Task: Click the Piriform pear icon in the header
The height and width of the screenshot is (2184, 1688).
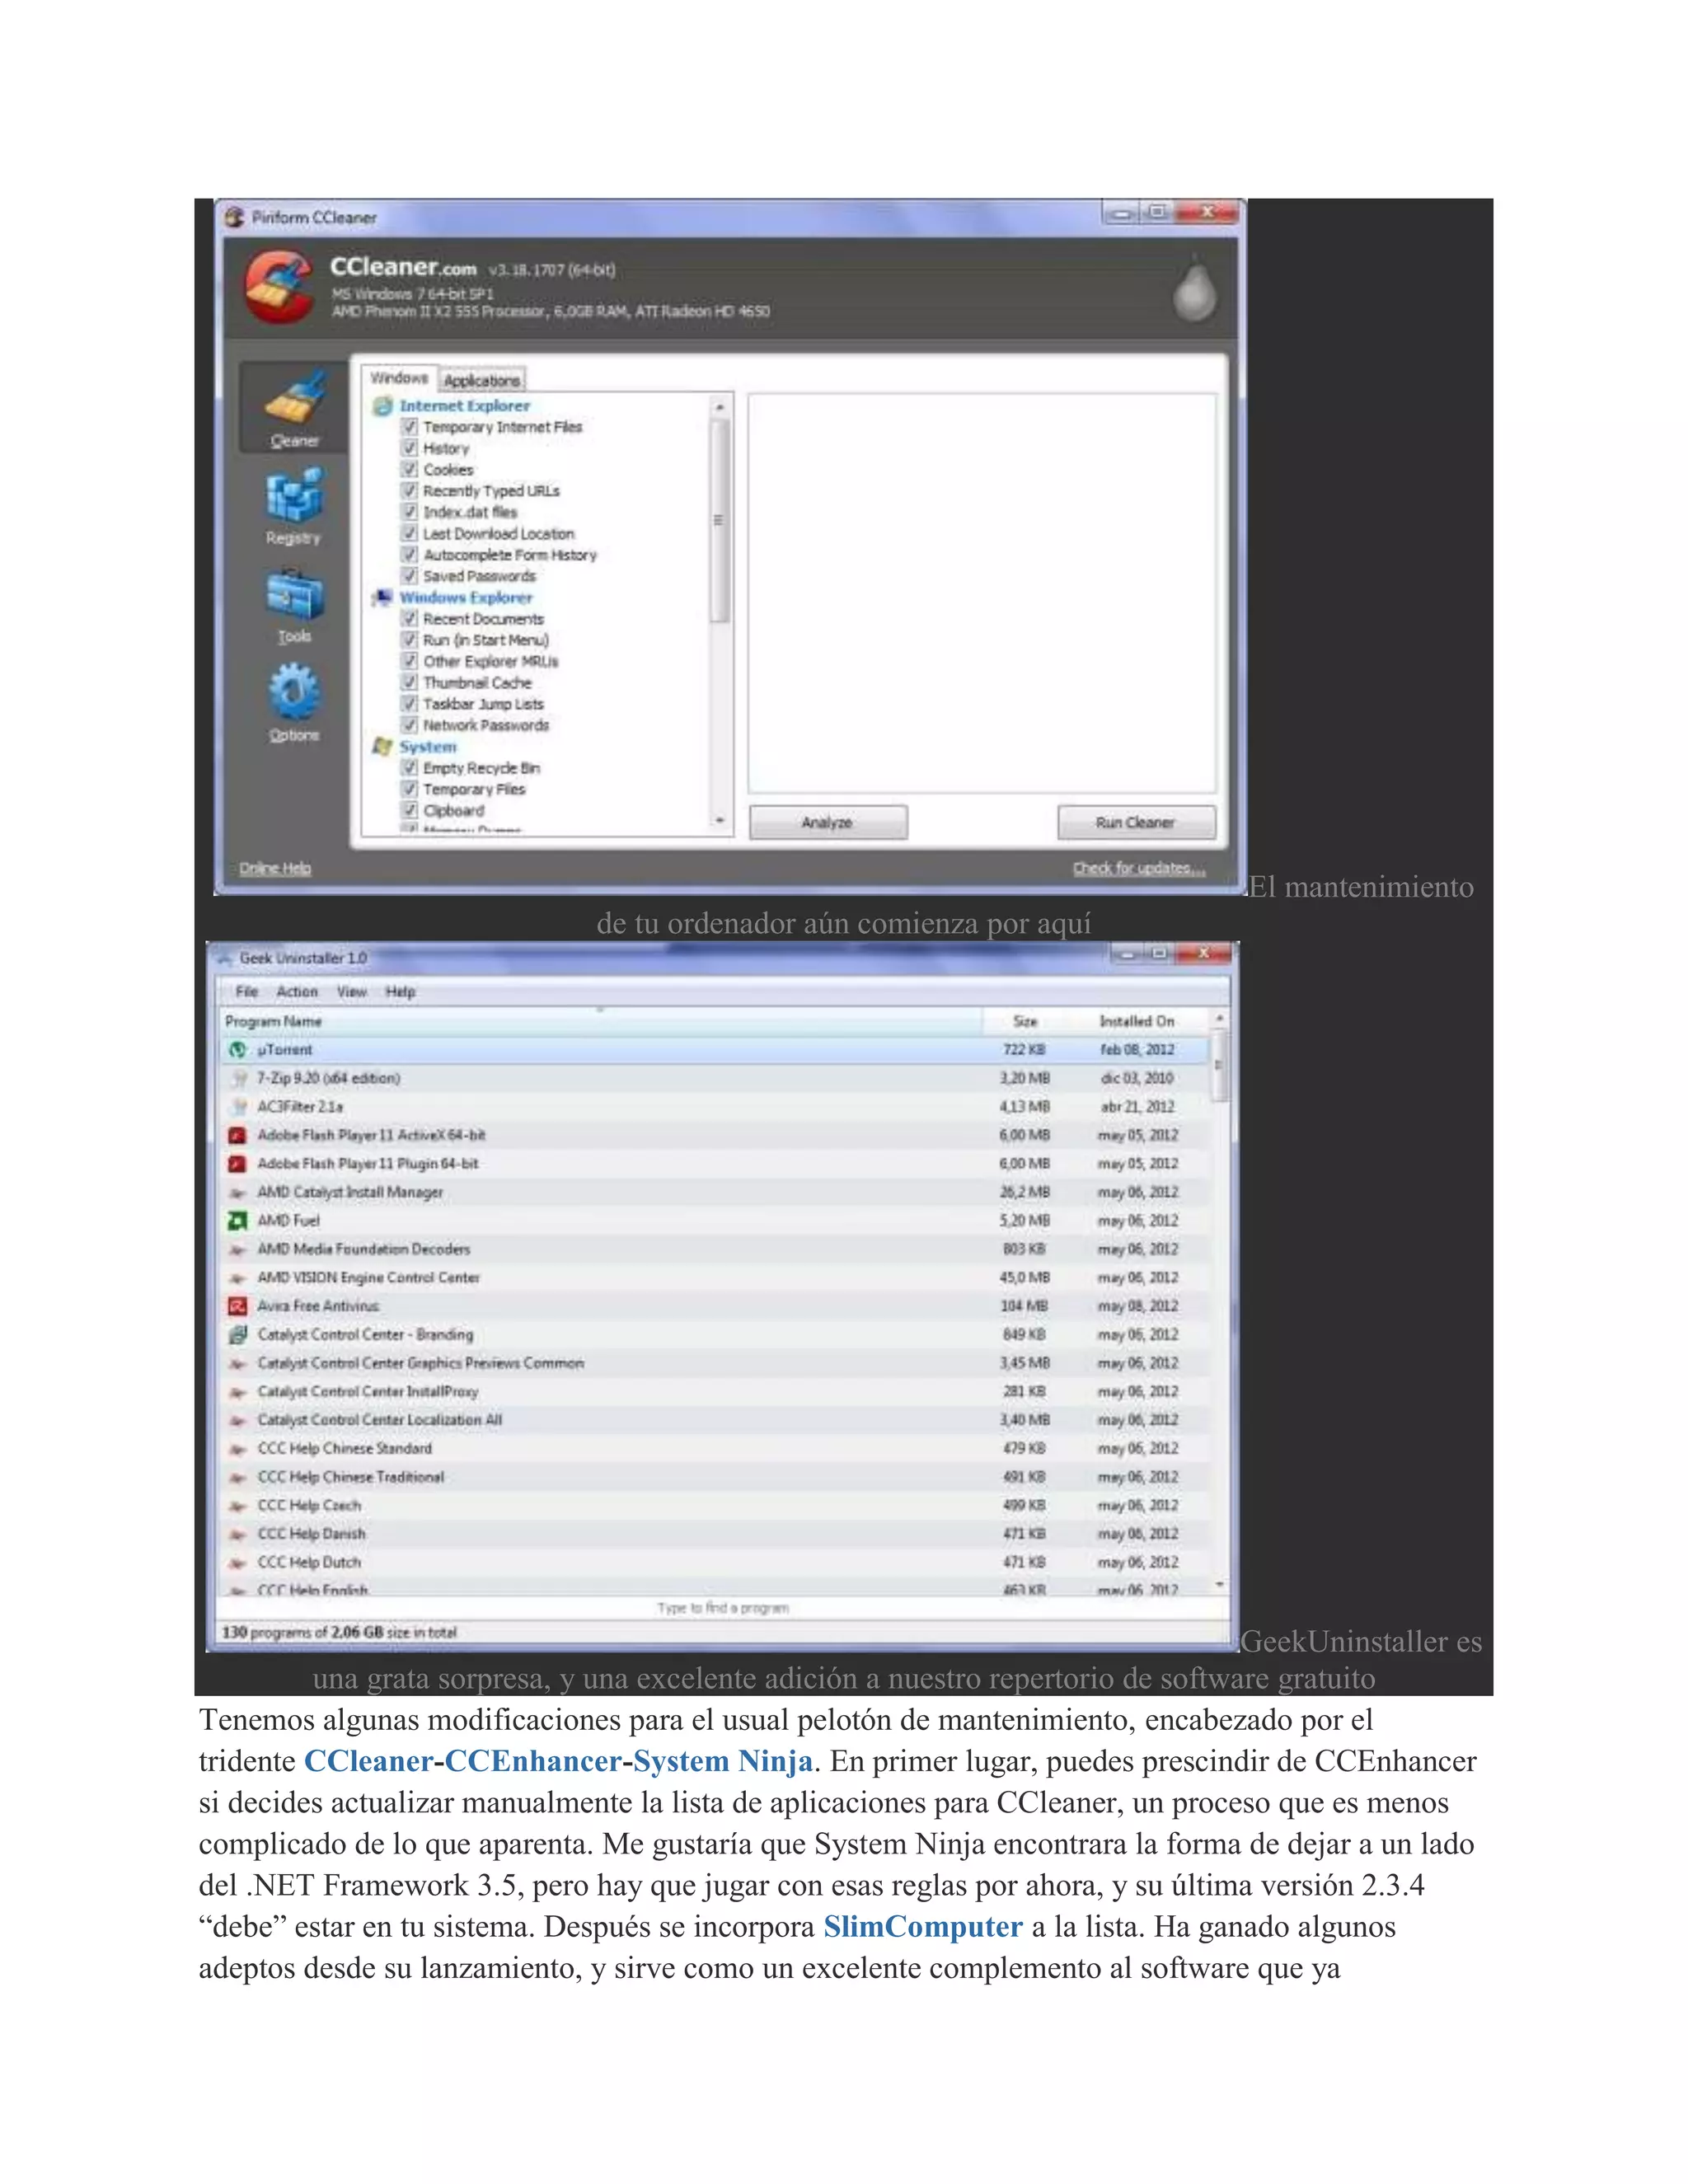Action: click(x=1194, y=290)
